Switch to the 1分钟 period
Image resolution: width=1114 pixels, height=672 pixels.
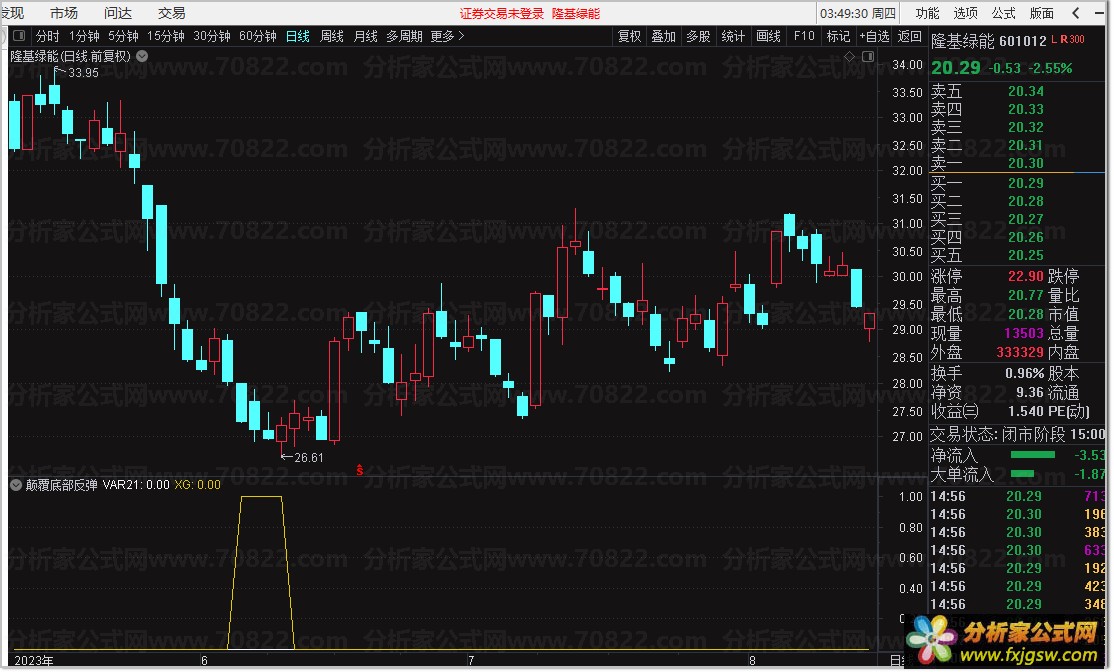click(x=84, y=36)
